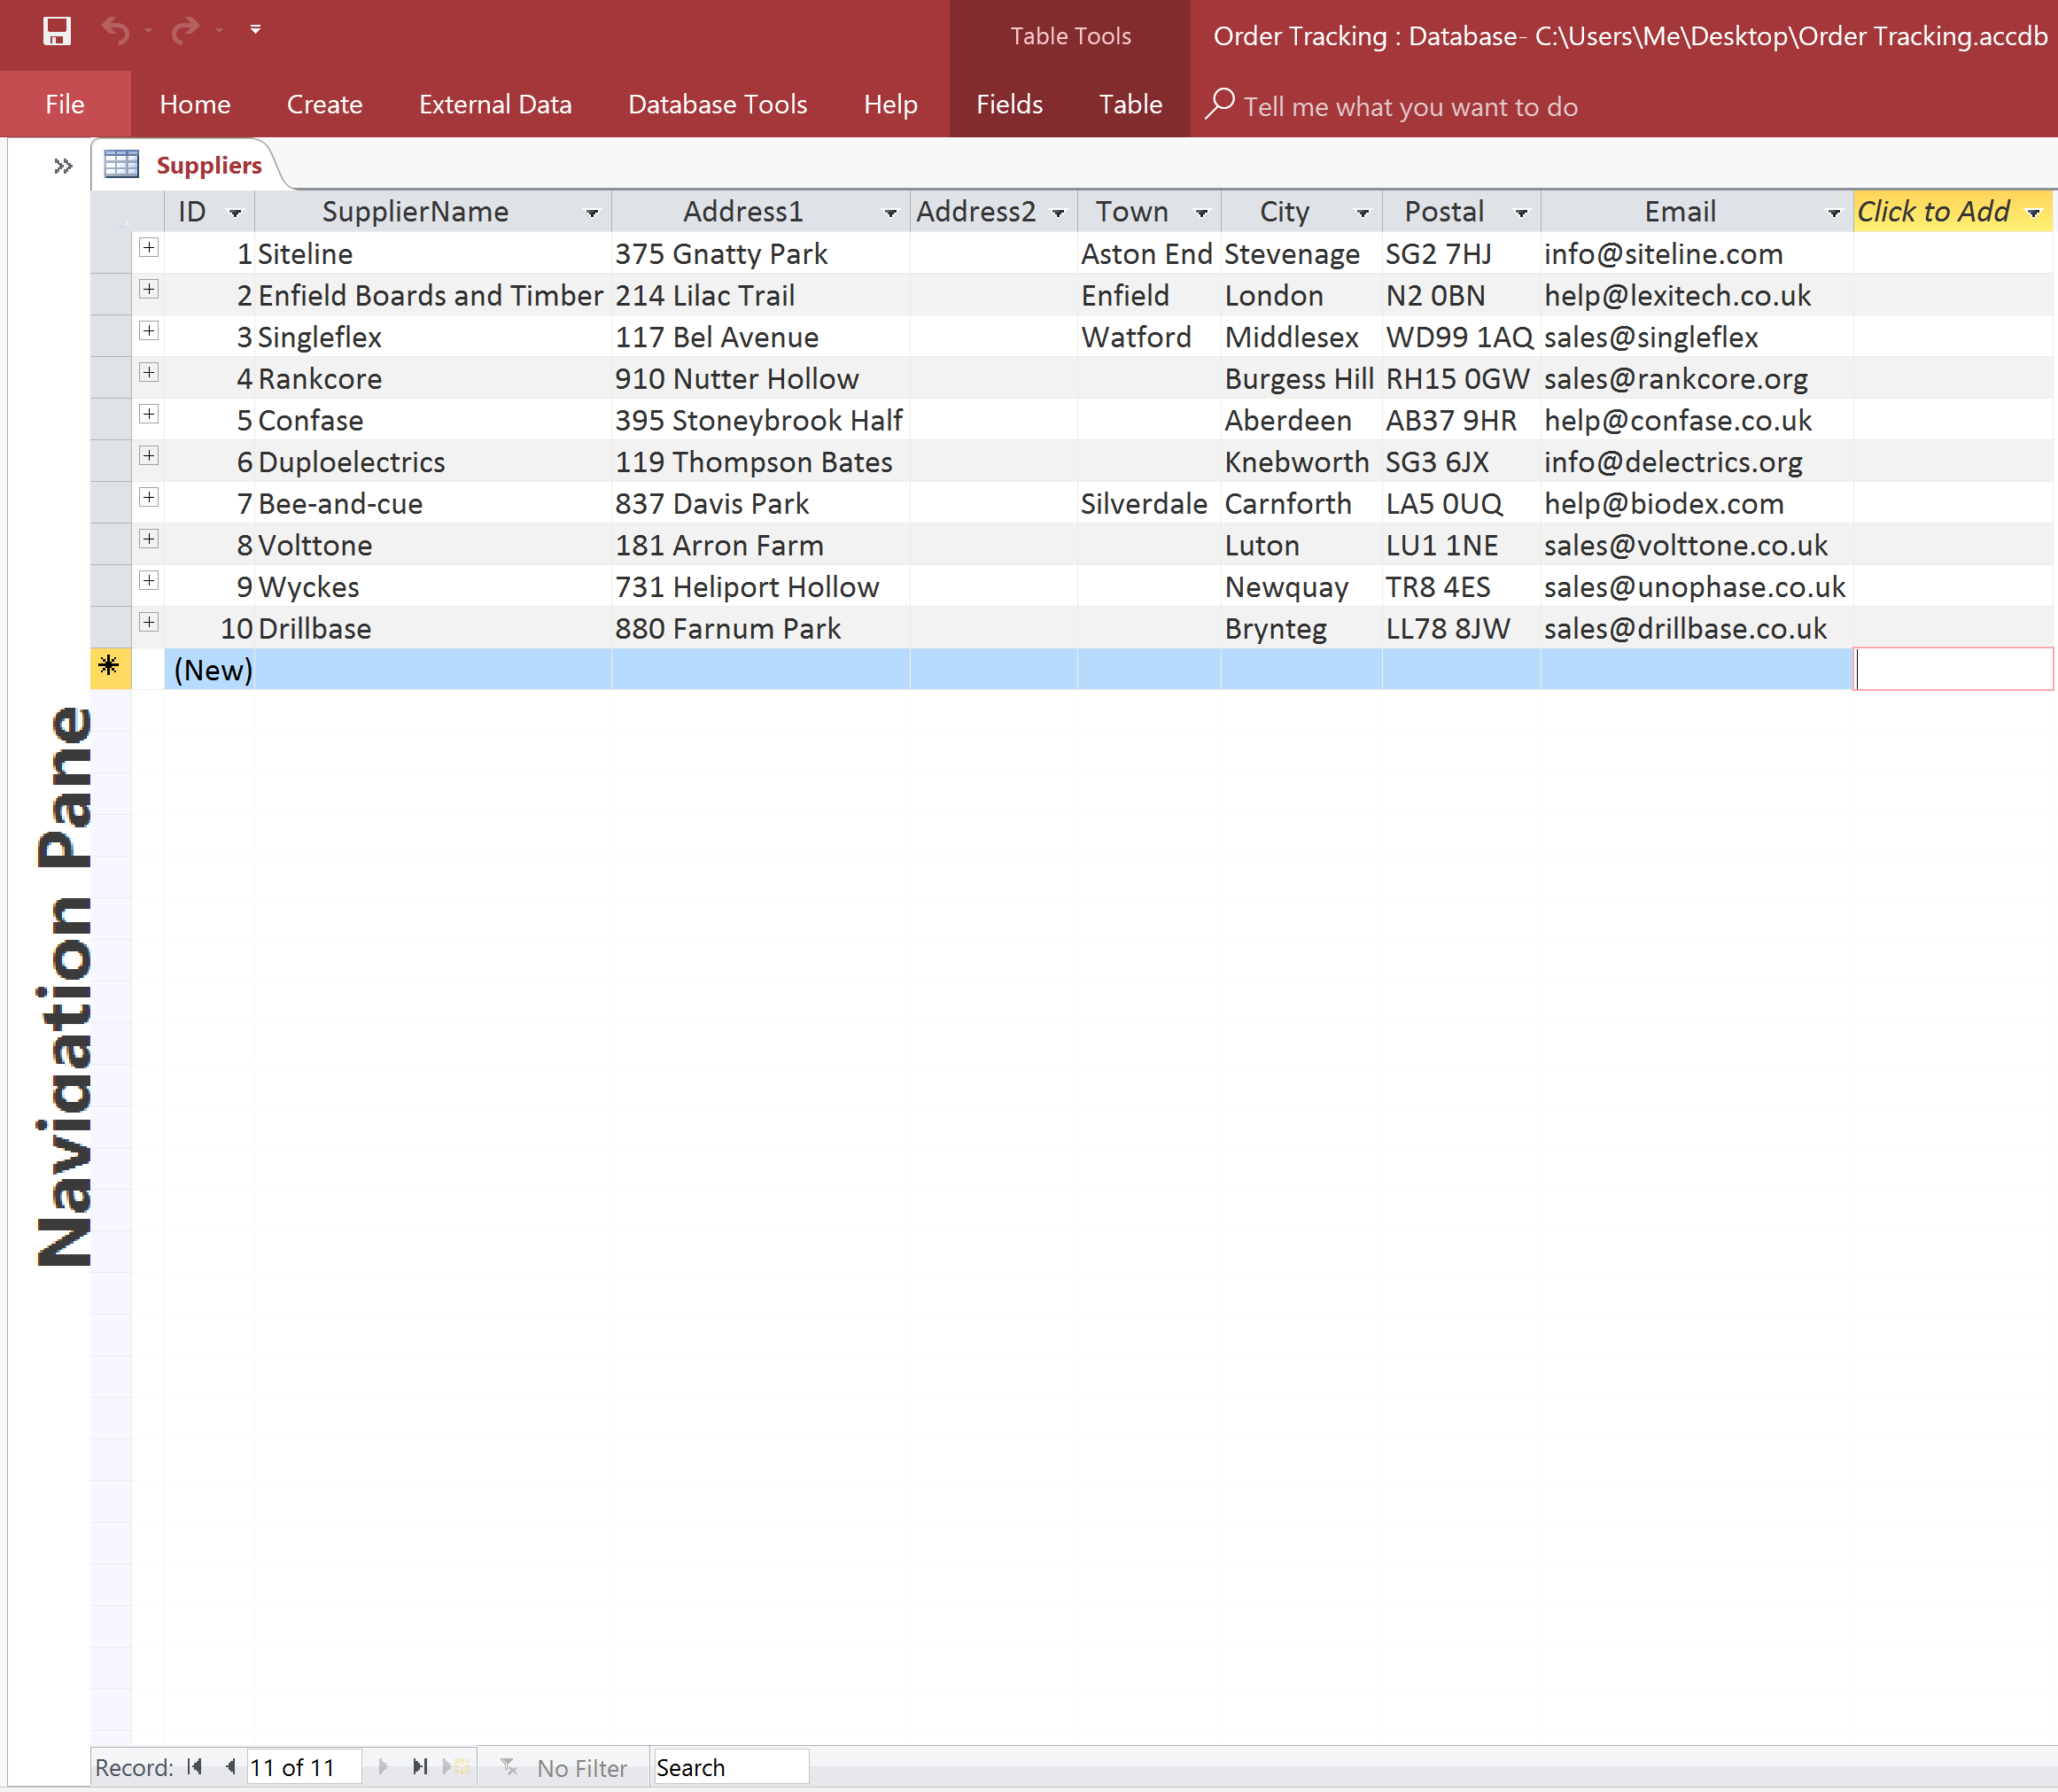Image resolution: width=2058 pixels, height=1792 pixels.
Task: Open the Click to Add column dropdown
Action: (2033, 213)
